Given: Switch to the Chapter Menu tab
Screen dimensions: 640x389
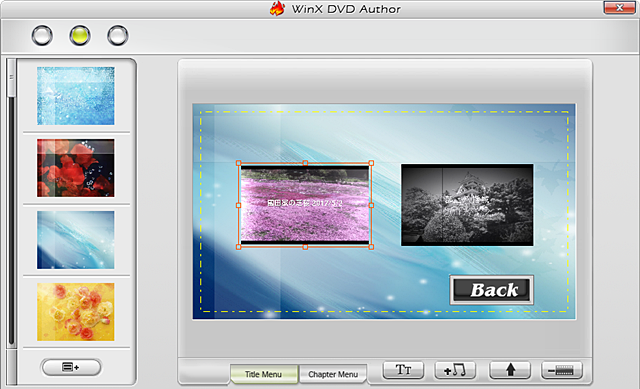Looking at the screenshot, I should click(x=333, y=374).
